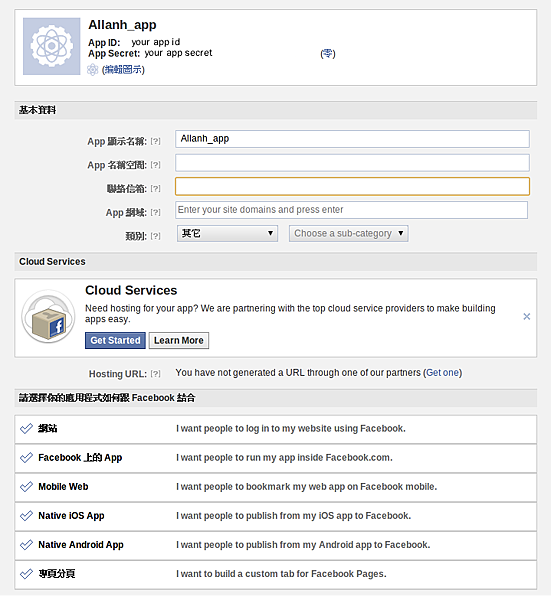The image size is (551, 600).
Task: Click the Learn More button
Action: pyautogui.click(x=179, y=341)
